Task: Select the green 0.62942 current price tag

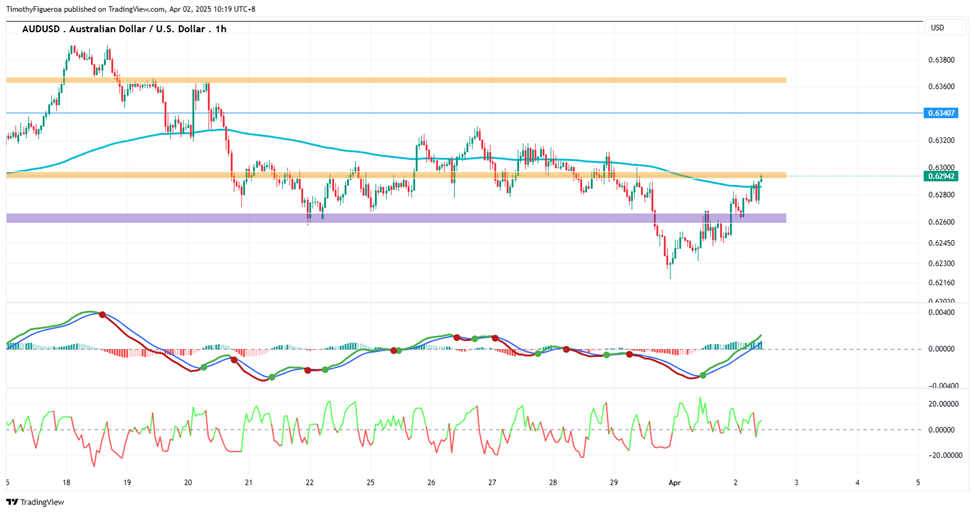Action: (x=942, y=176)
